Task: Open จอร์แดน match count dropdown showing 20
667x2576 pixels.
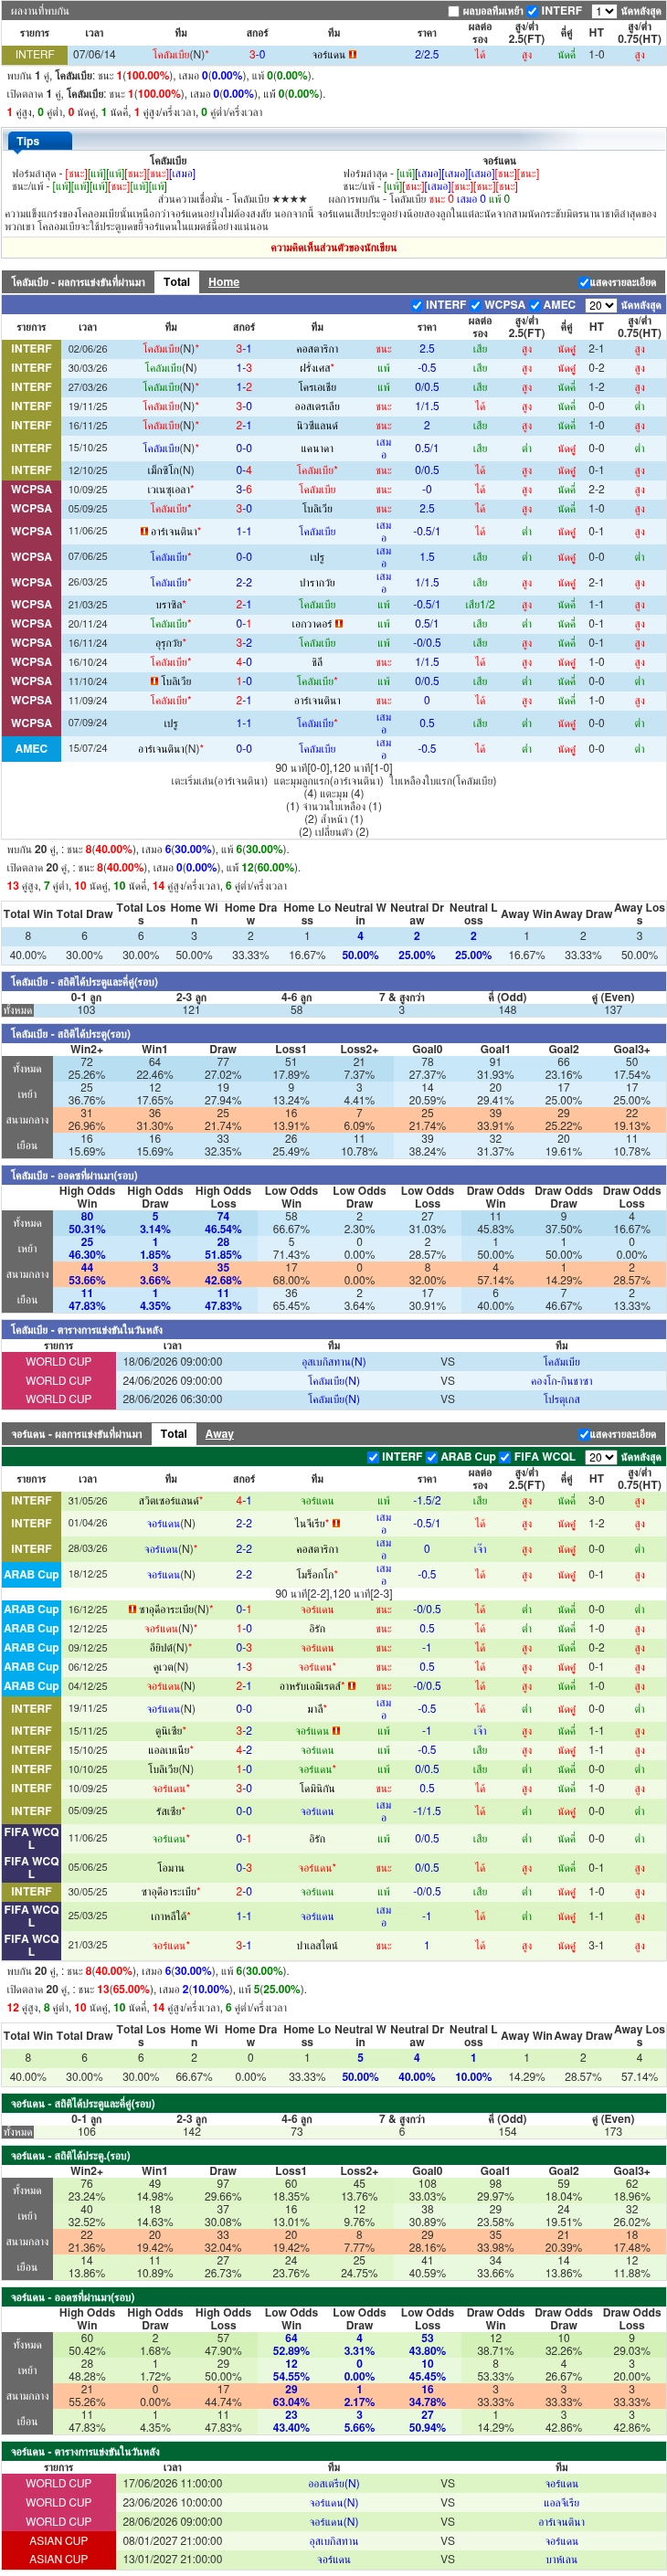Action: (601, 1457)
